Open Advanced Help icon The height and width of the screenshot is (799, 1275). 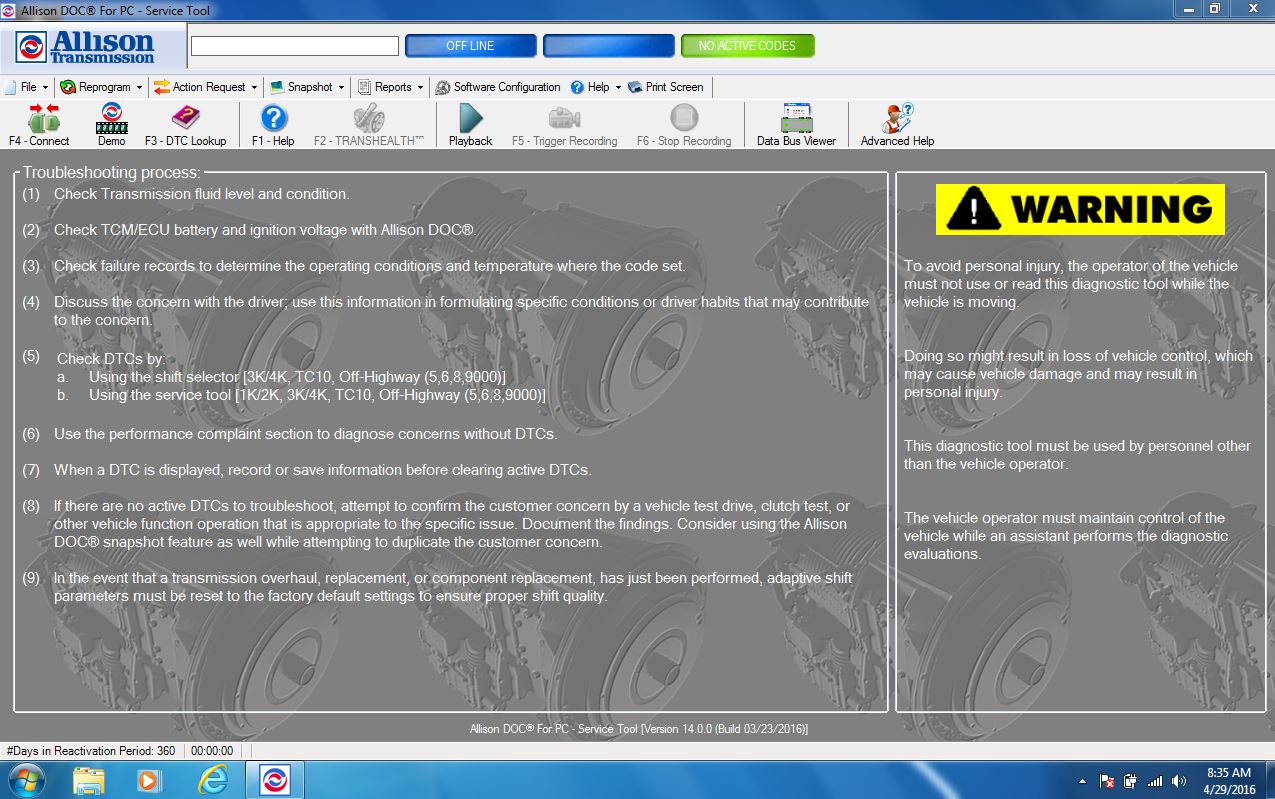tap(897, 118)
